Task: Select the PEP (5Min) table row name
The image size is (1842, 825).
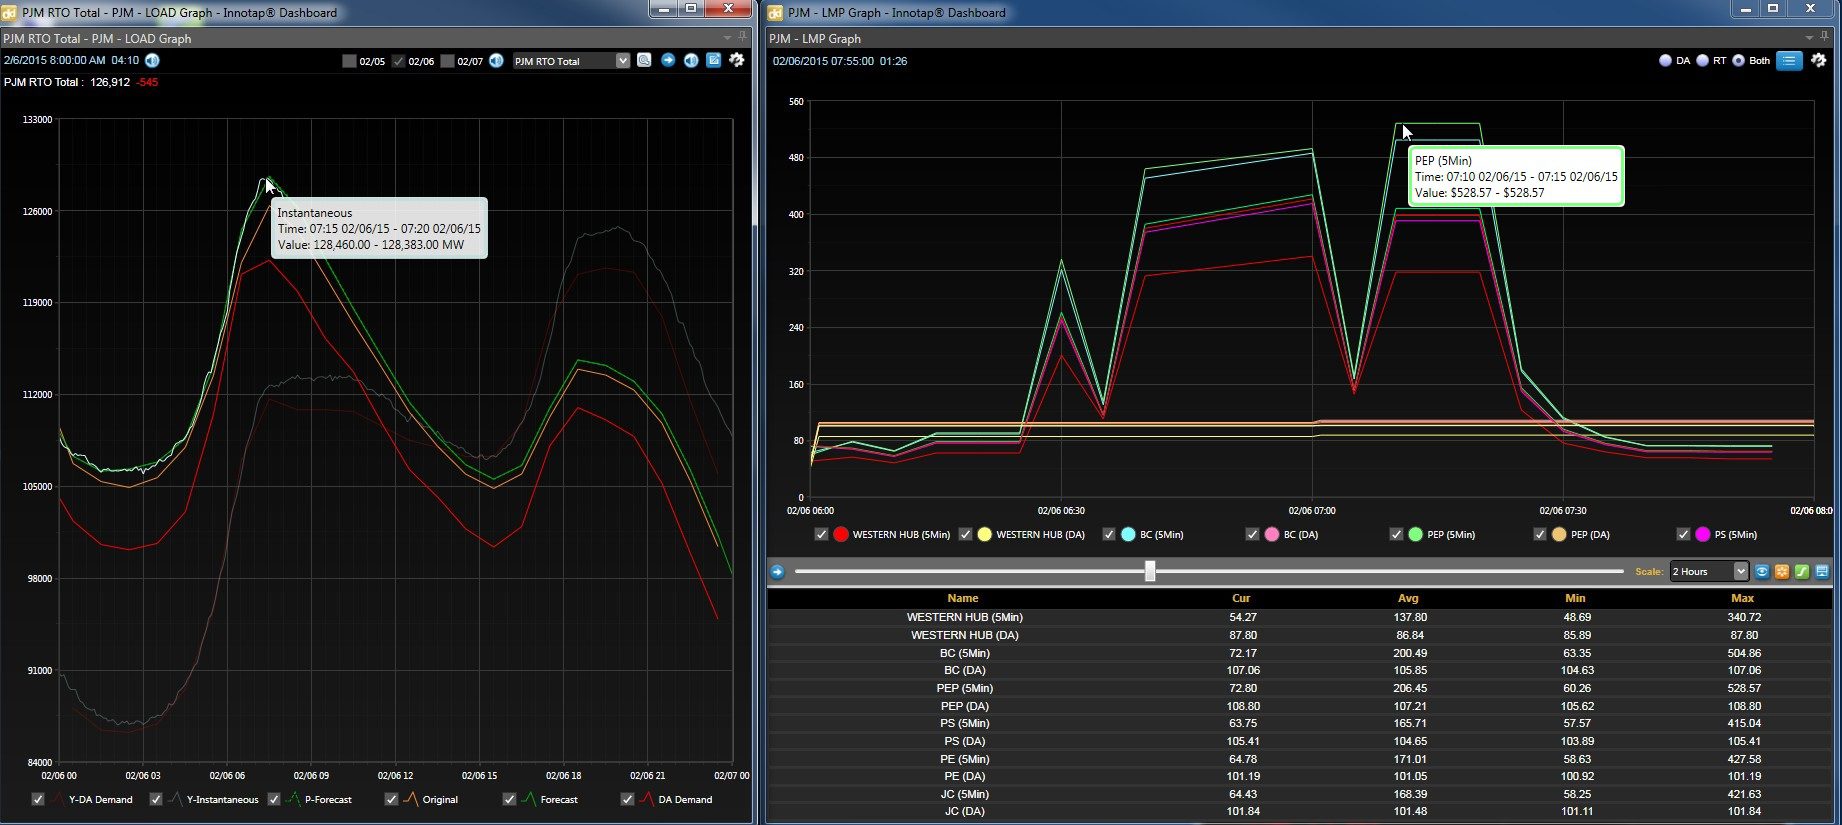Action: [x=964, y=688]
